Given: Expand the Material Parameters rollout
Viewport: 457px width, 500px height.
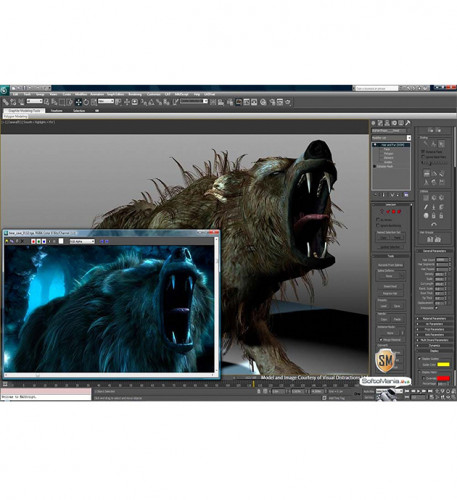Looking at the screenshot, I should (434, 319).
